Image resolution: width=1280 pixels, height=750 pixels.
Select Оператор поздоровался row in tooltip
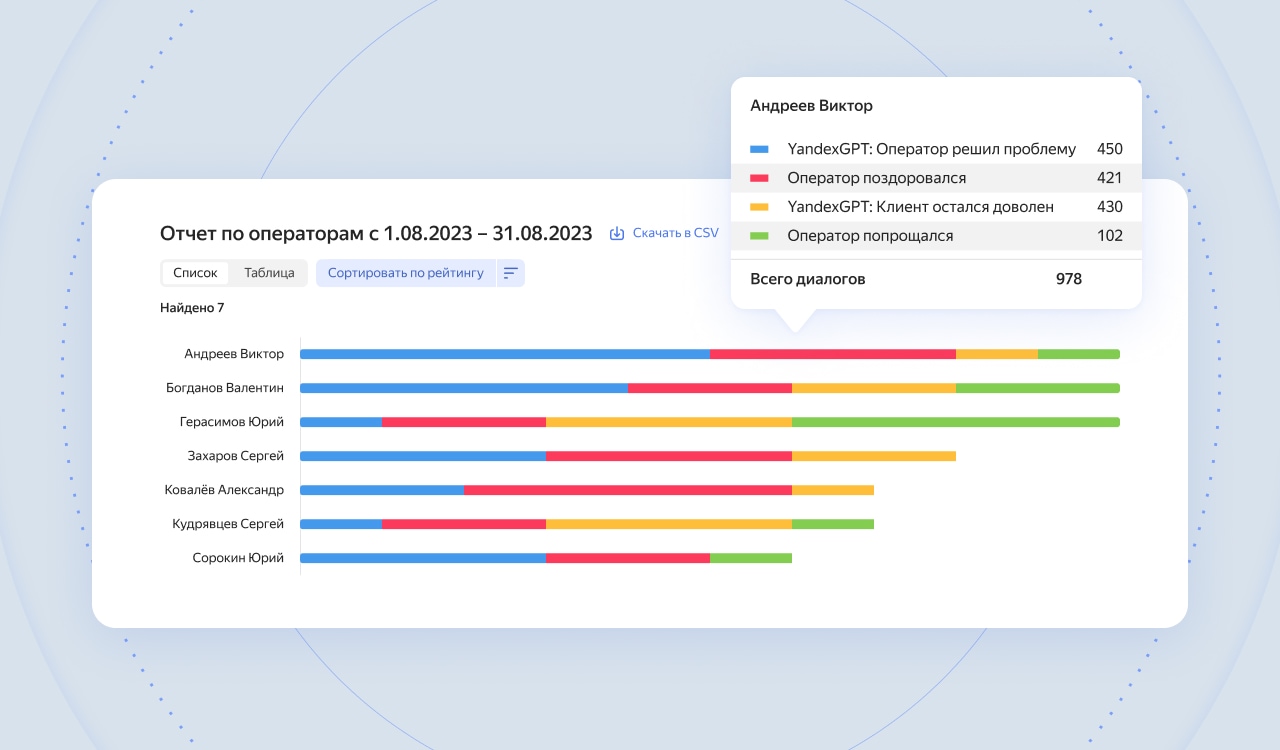[936, 178]
